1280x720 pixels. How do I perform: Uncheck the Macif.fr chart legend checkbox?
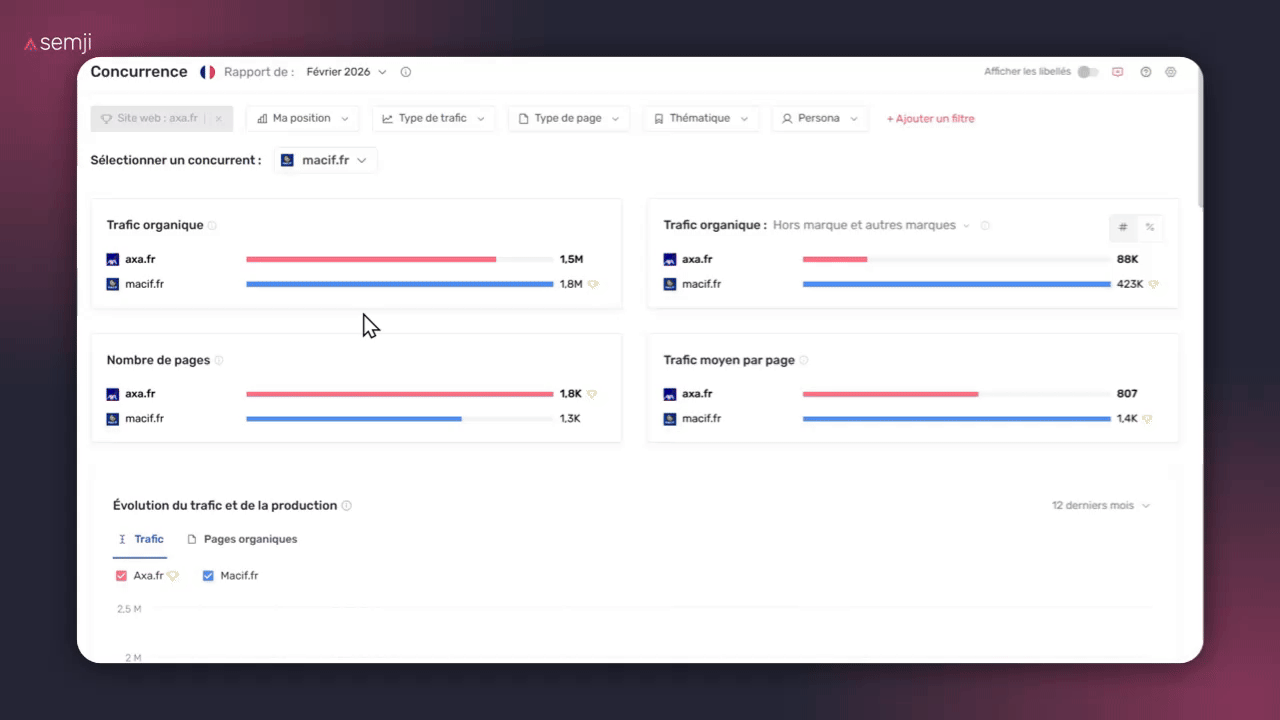208,576
